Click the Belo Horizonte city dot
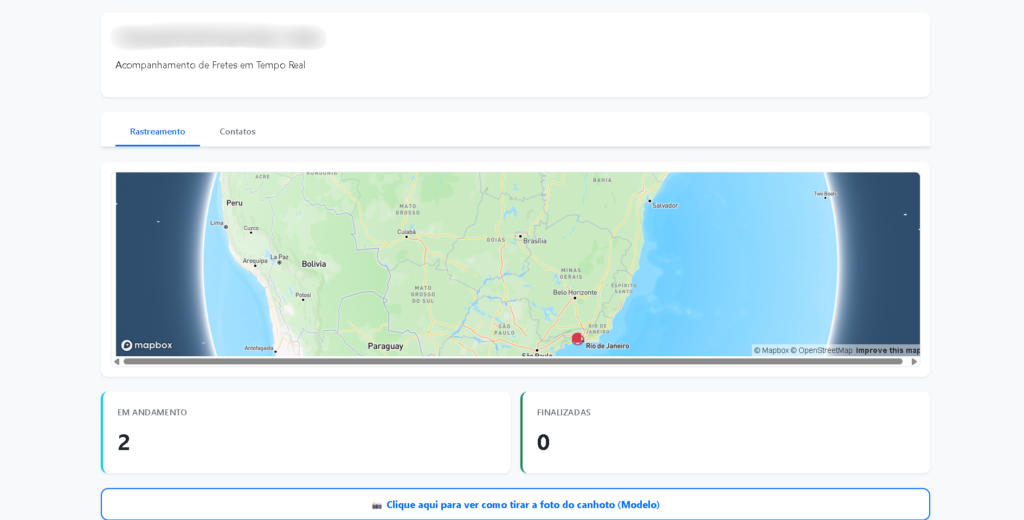 point(575,298)
